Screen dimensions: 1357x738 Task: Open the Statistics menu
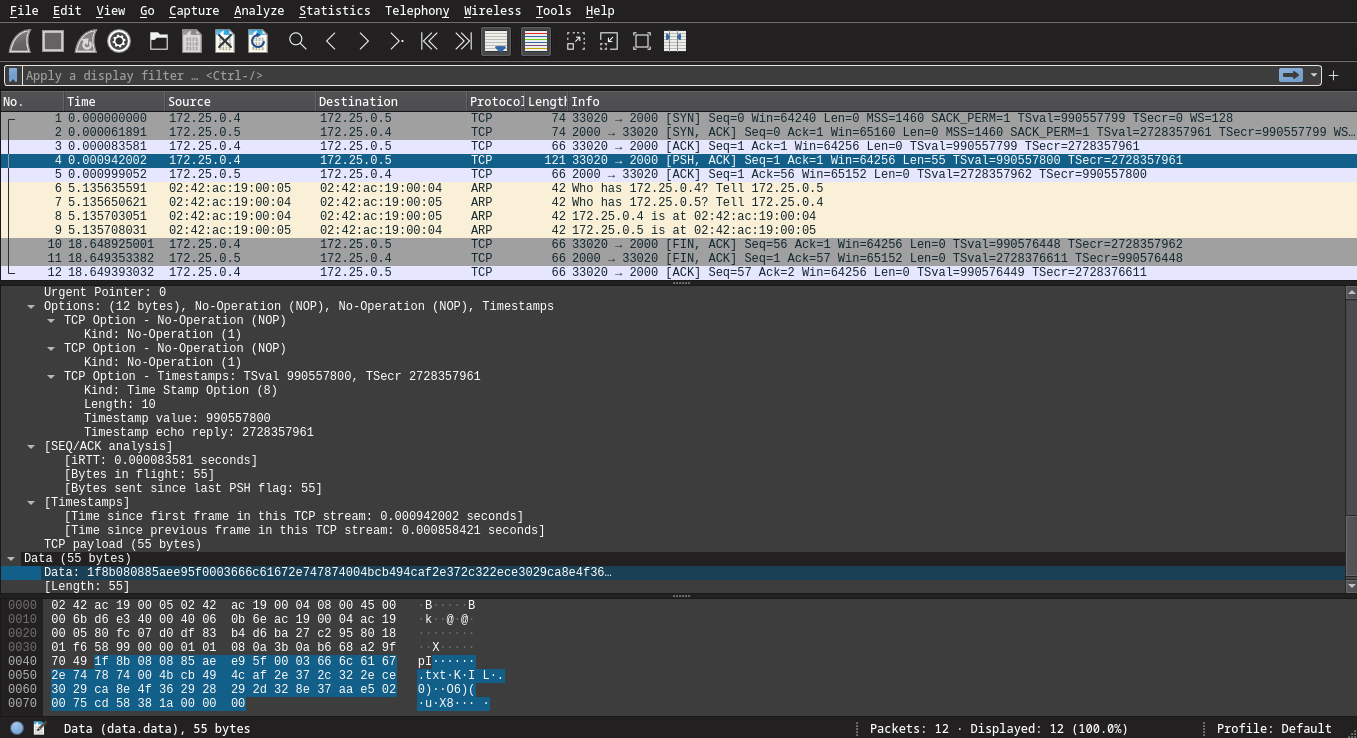tap(334, 11)
